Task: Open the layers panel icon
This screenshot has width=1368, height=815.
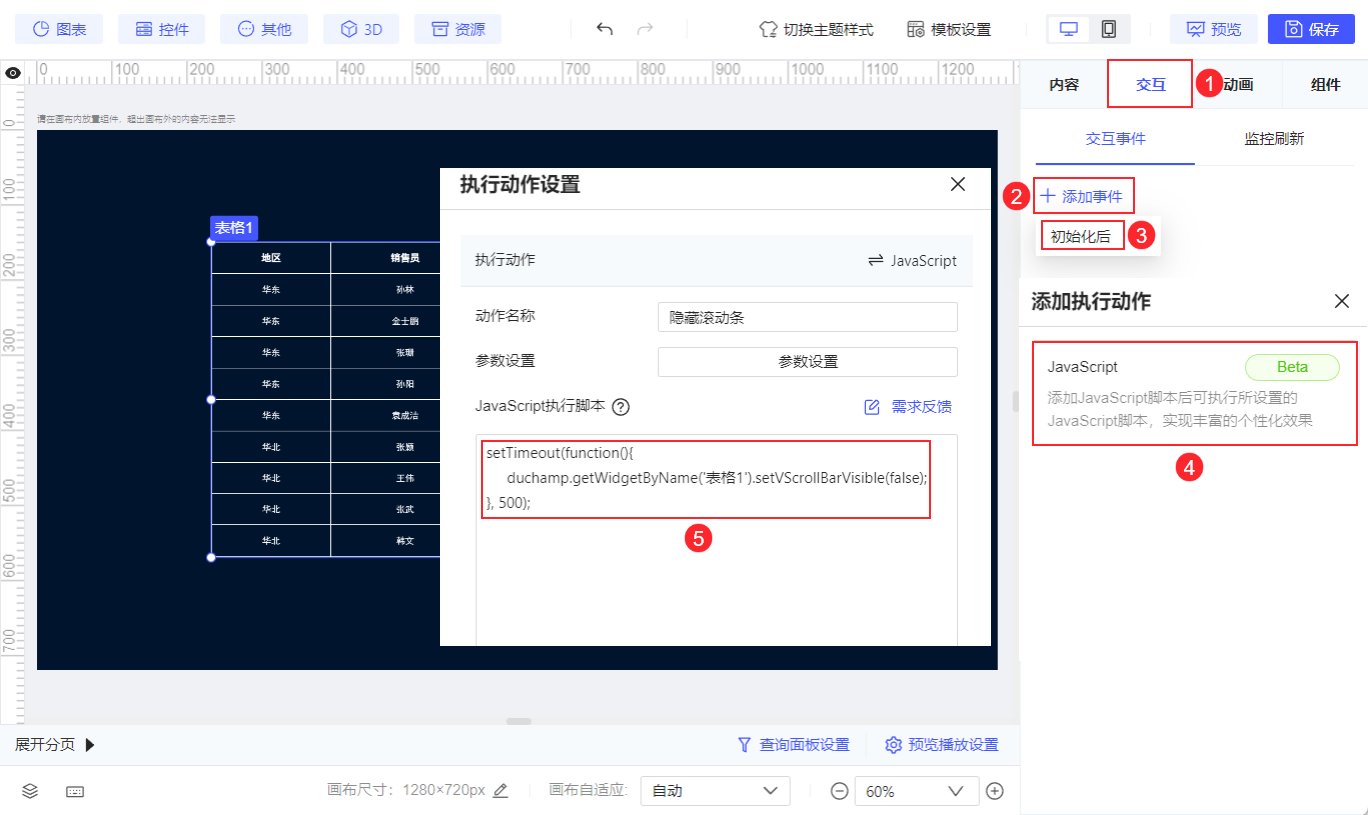Action: [30, 791]
